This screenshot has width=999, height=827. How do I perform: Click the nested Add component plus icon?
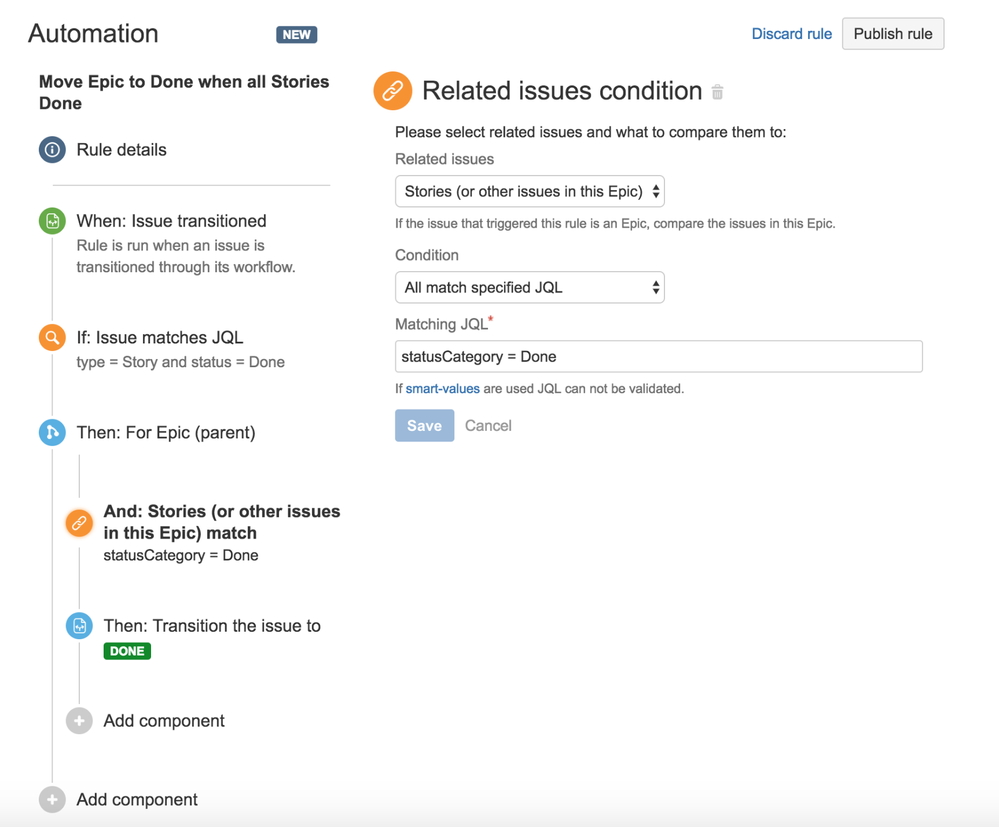pos(79,721)
